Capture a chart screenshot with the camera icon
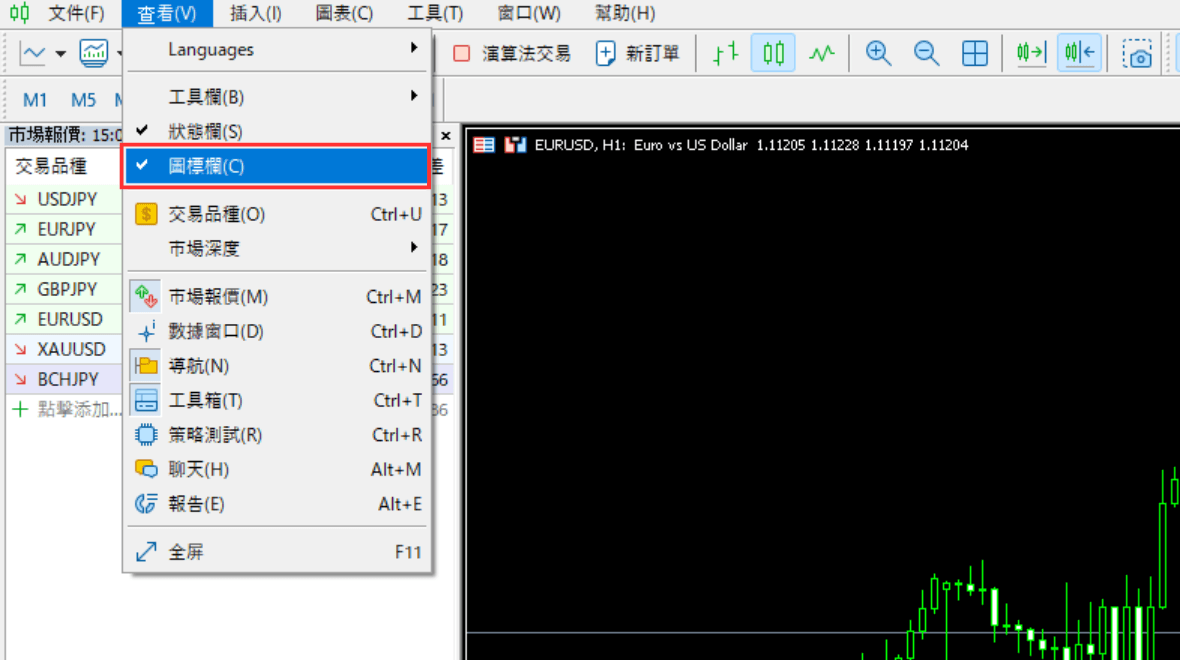The width and height of the screenshot is (1180, 660). point(1138,53)
